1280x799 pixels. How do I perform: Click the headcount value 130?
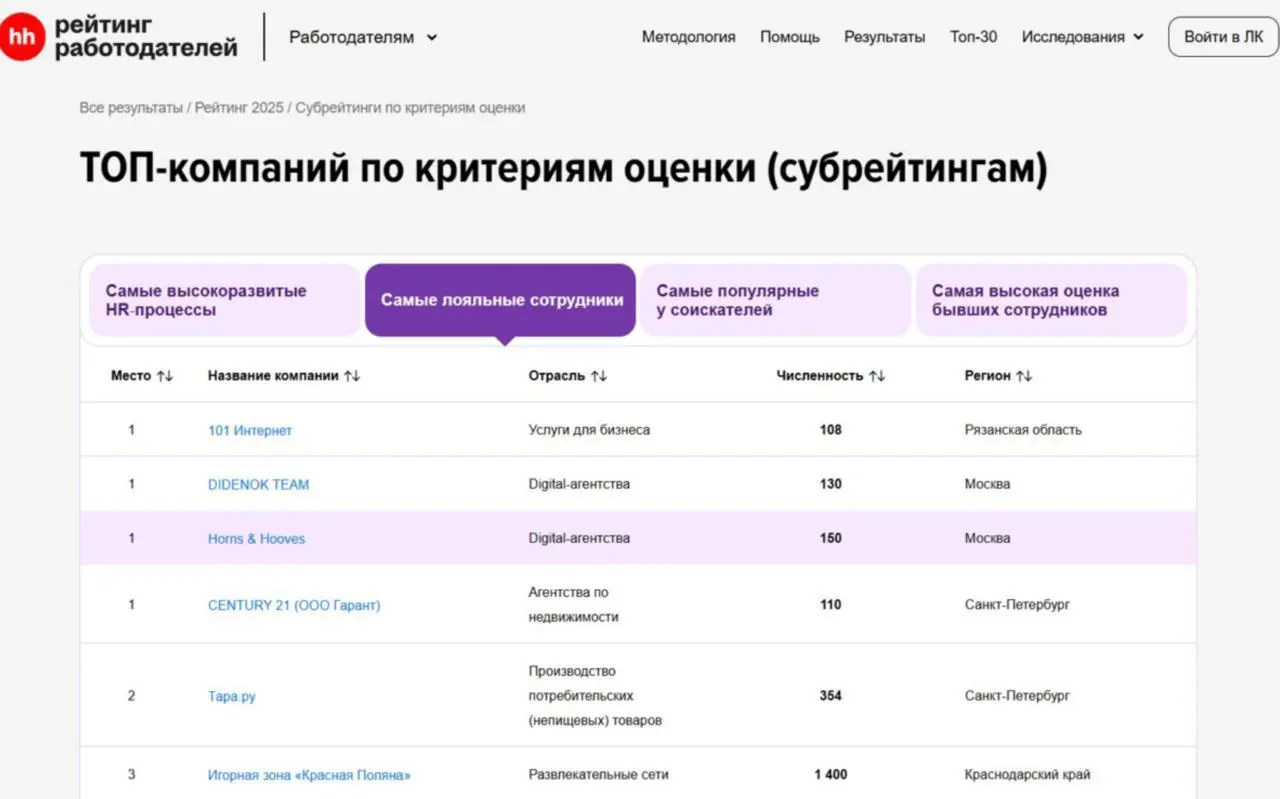coord(831,484)
